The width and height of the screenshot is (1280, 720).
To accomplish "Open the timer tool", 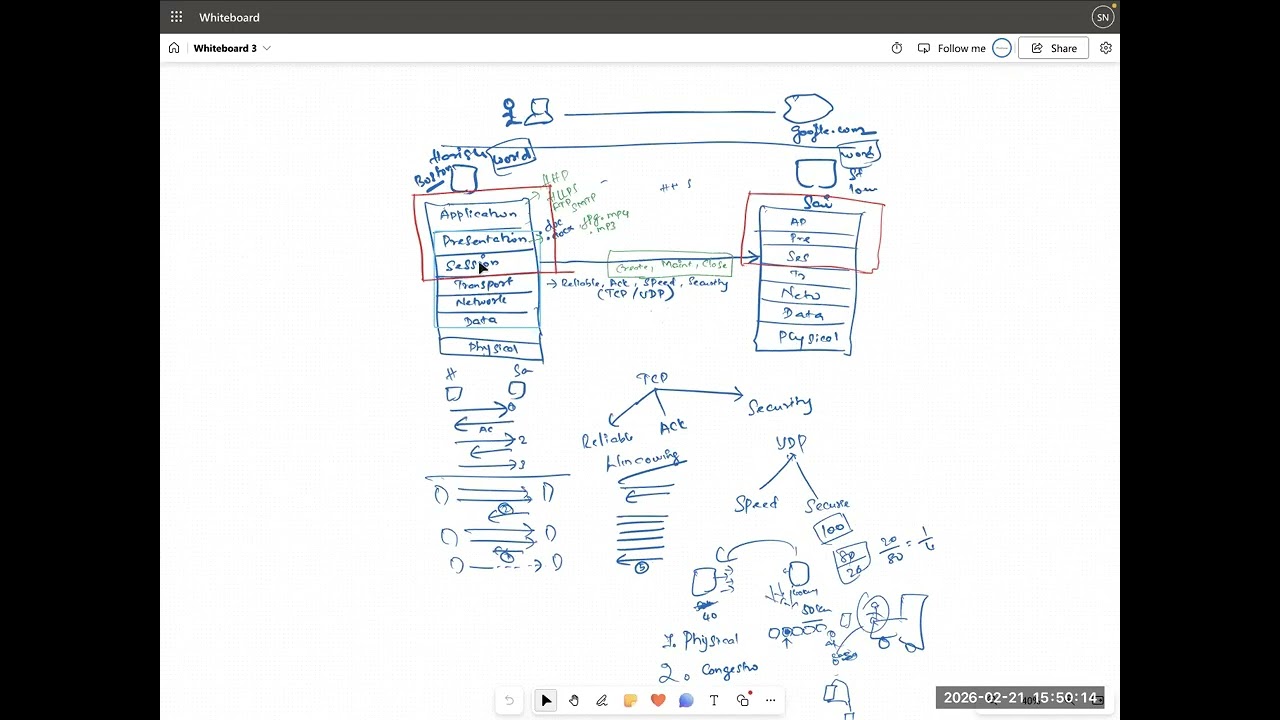I will pyautogui.click(x=897, y=48).
